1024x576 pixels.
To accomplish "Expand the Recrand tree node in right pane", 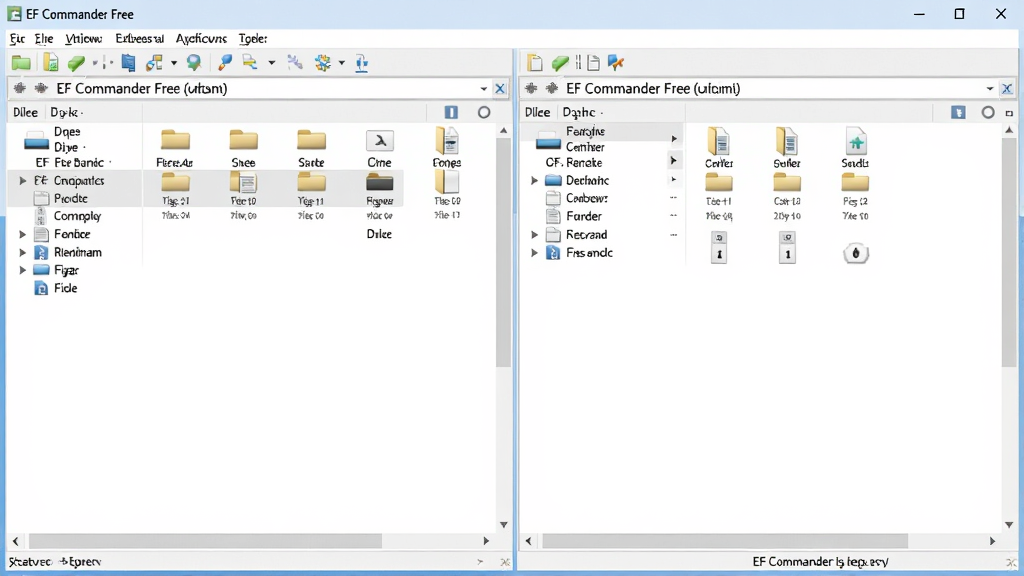I will (x=535, y=234).
